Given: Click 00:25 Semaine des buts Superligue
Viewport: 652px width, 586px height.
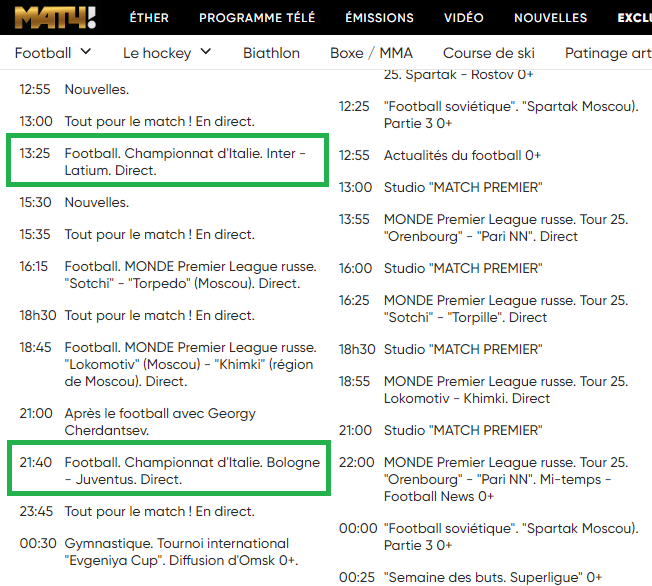Looking at the screenshot, I should (470, 577).
